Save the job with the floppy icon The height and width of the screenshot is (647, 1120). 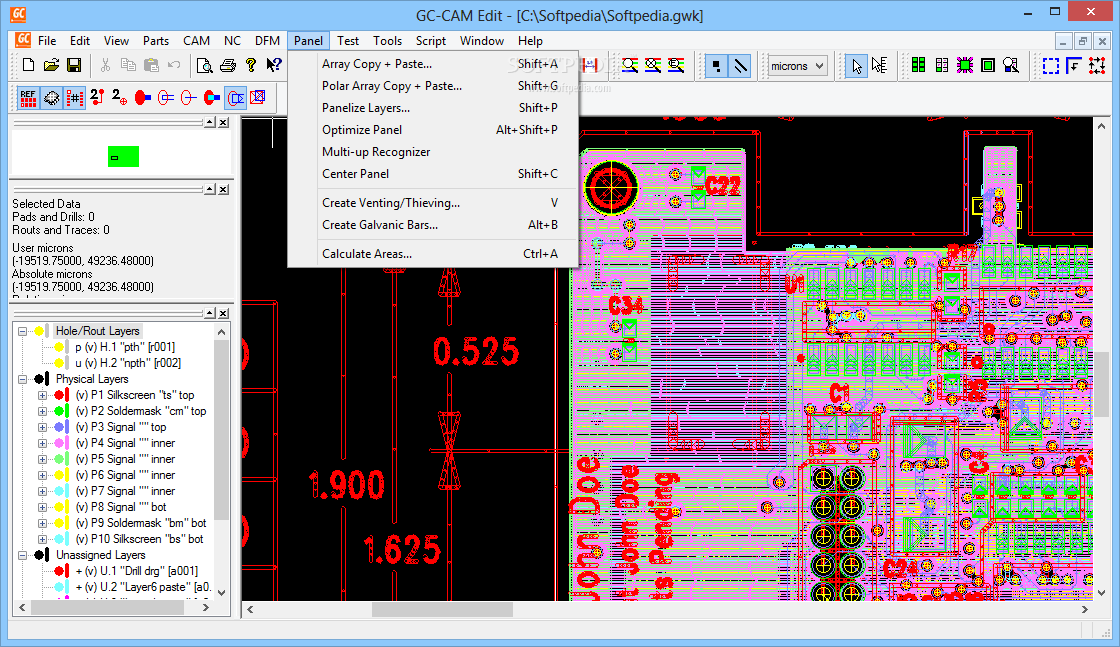pyautogui.click(x=74, y=65)
